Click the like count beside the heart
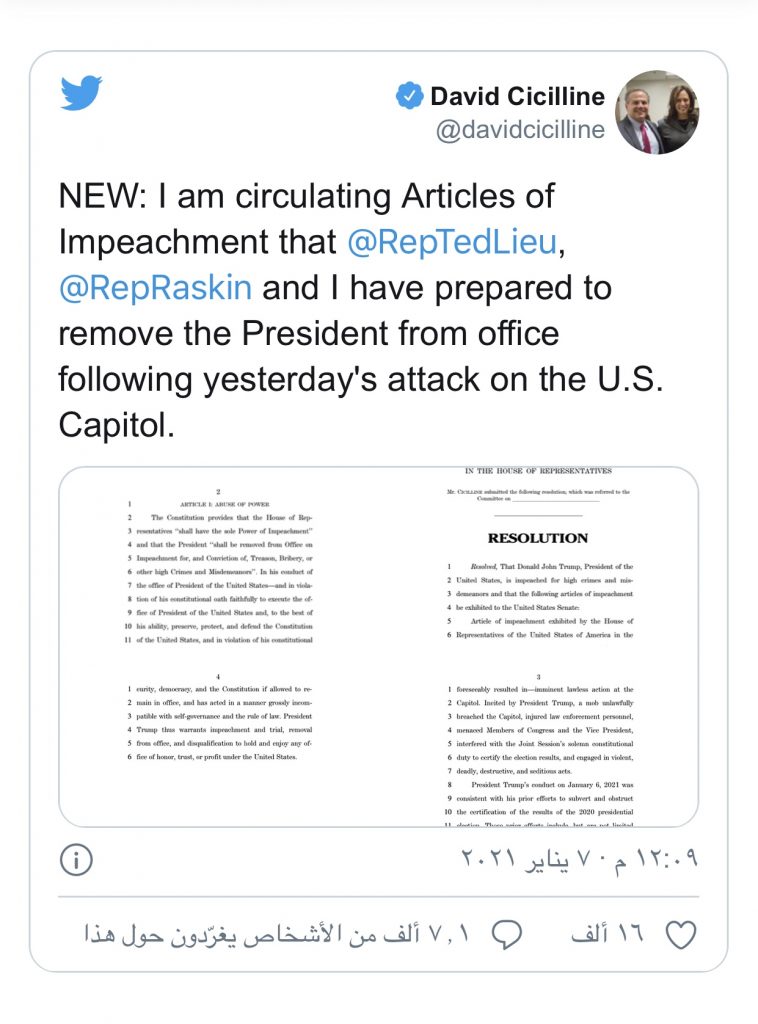 click(607, 935)
